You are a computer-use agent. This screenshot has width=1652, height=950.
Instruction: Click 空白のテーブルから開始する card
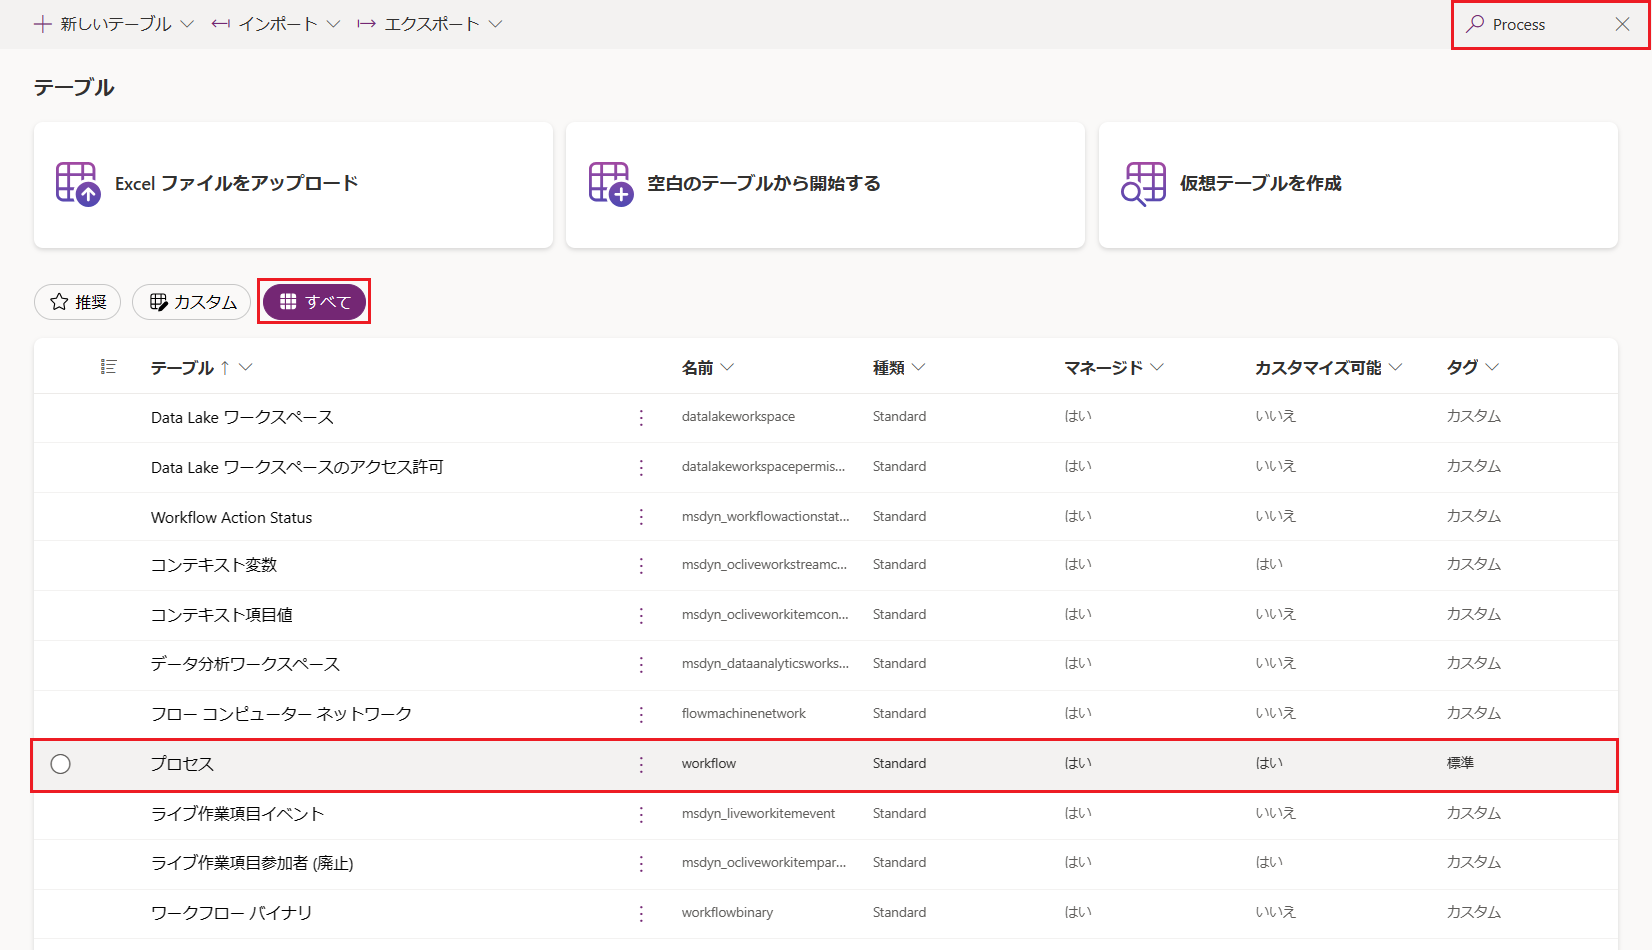point(825,185)
